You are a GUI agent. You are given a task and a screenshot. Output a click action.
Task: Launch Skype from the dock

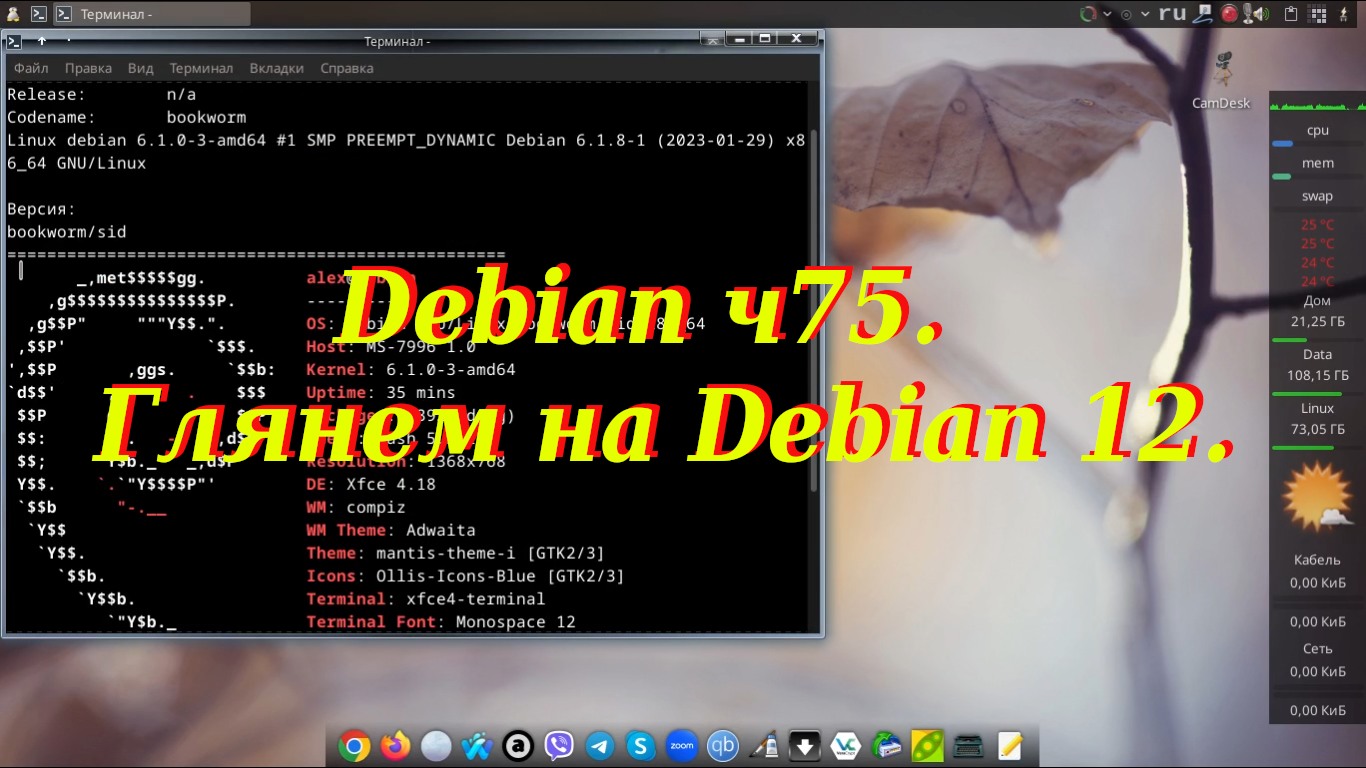641,745
